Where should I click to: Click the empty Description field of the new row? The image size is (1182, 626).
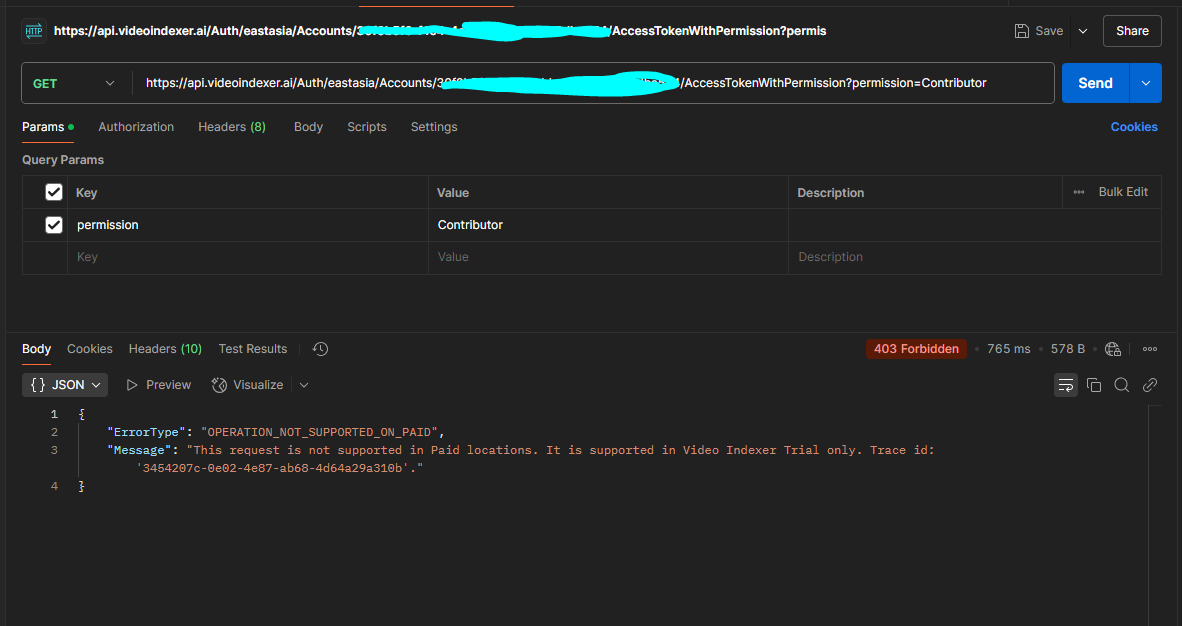coord(975,257)
